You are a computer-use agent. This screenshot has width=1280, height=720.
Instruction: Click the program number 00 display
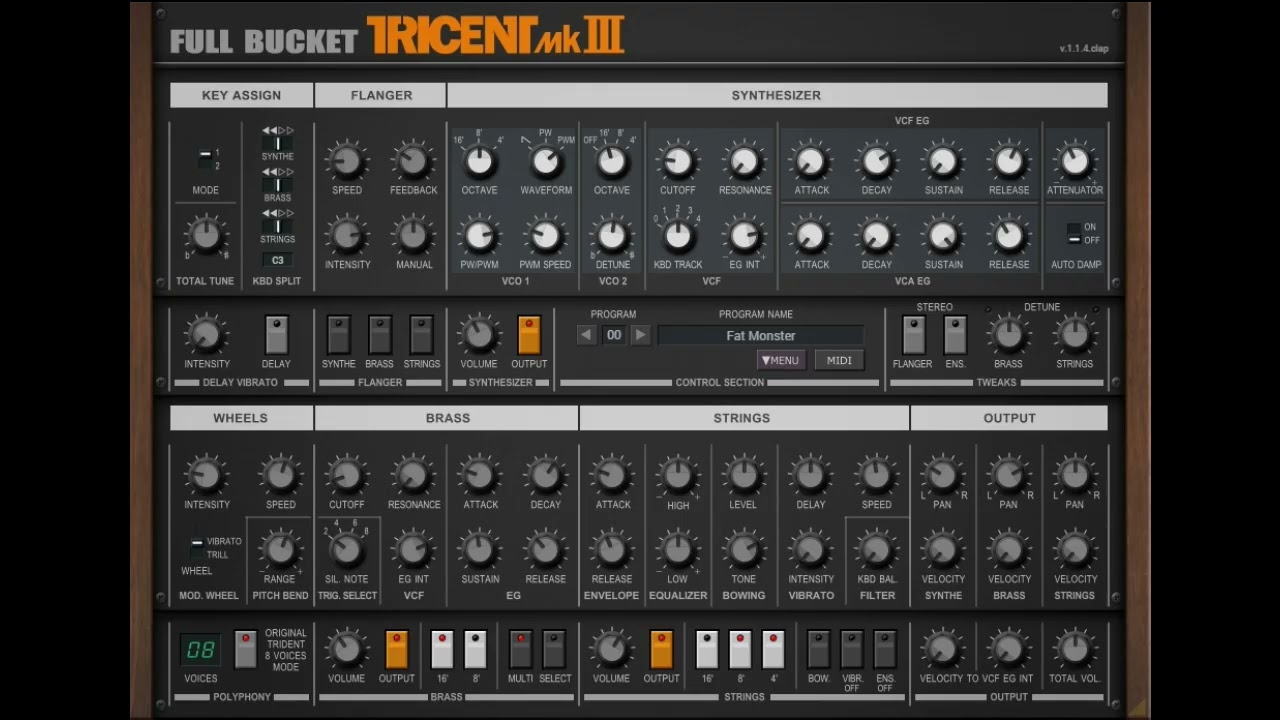[614, 336]
